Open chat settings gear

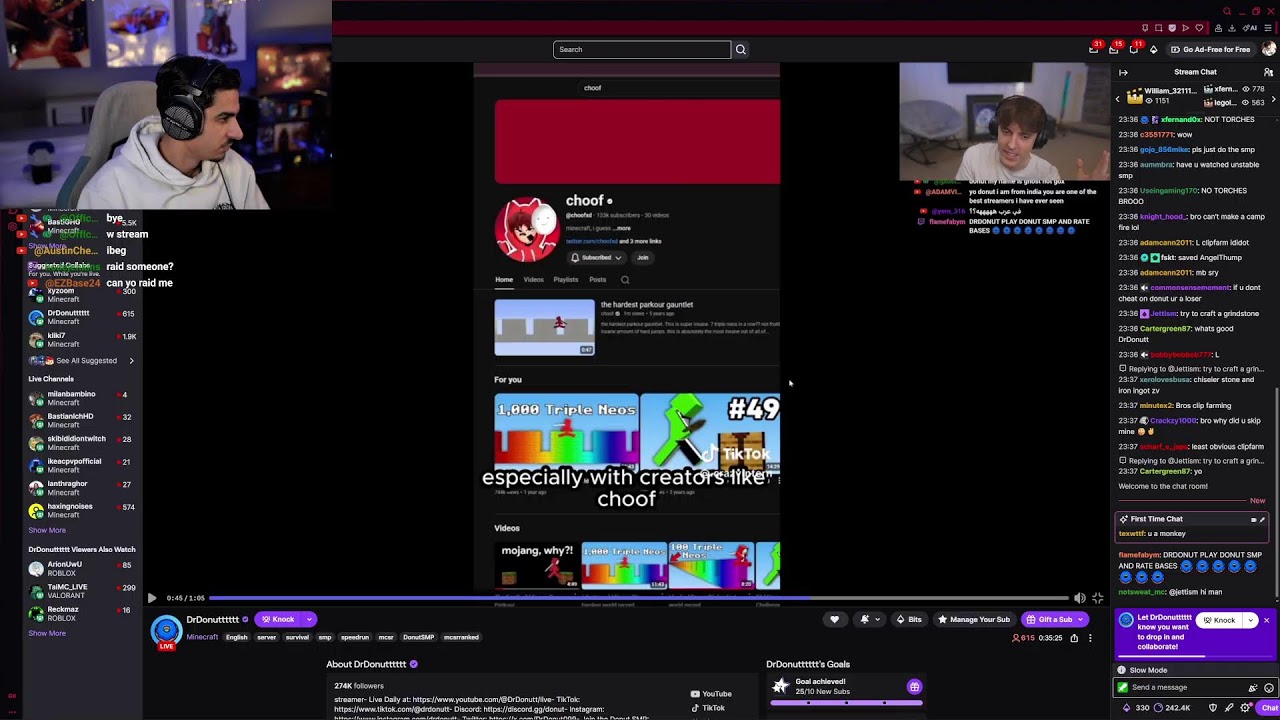(1246, 708)
